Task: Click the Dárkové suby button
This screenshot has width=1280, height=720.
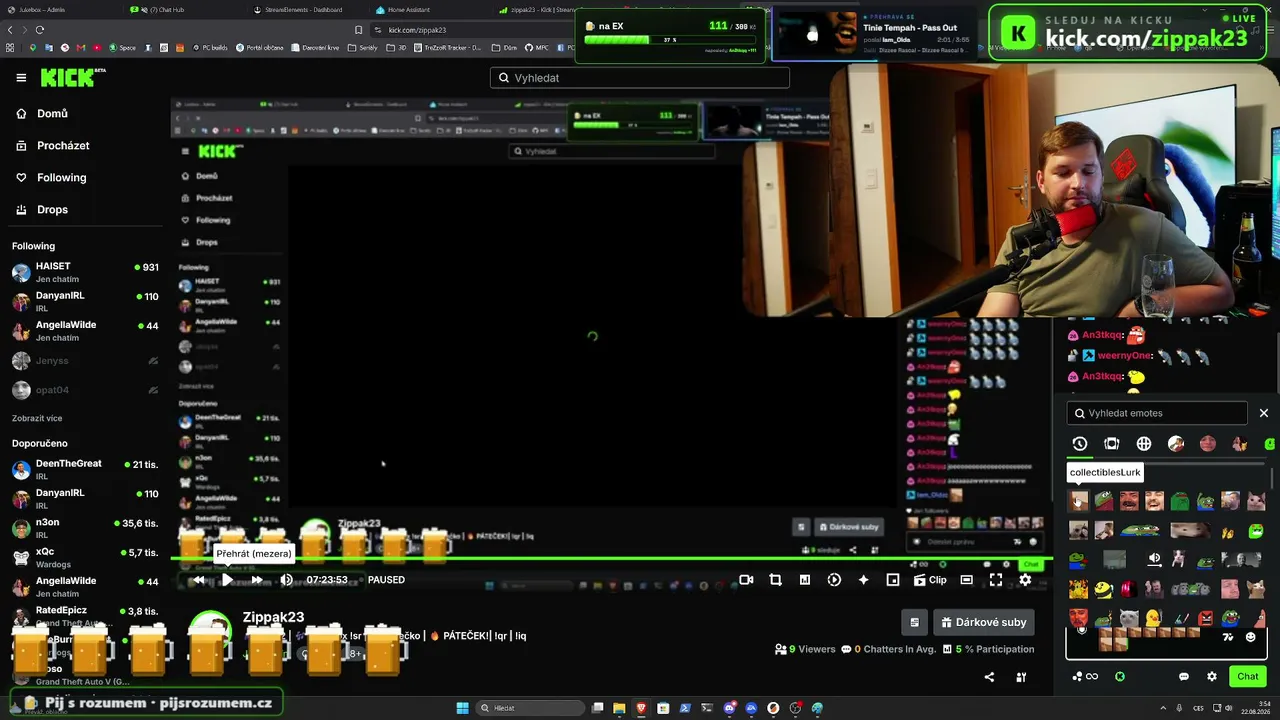Action: (983, 622)
